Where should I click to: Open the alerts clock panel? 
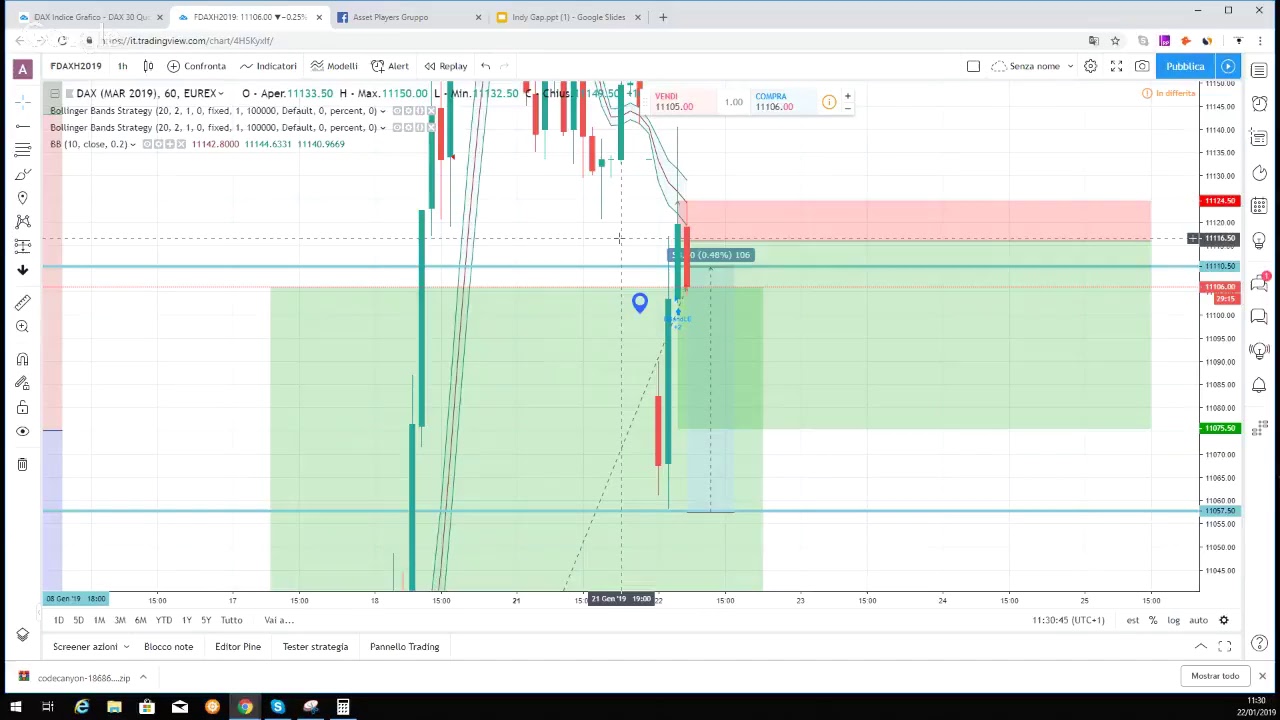(1259, 104)
